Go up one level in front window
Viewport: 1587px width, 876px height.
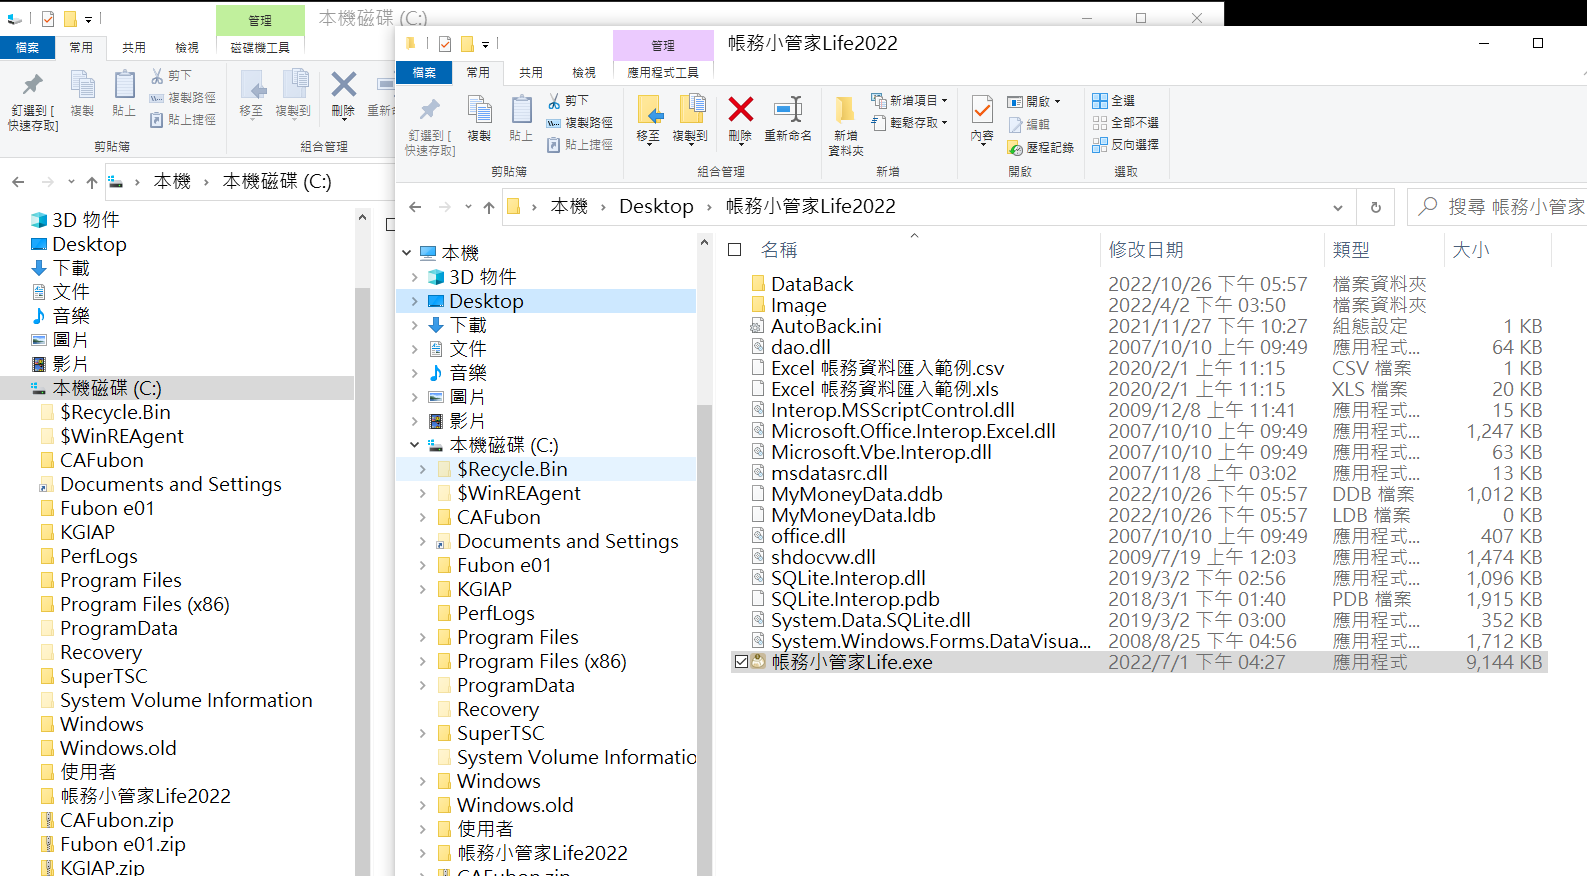(x=489, y=207)
